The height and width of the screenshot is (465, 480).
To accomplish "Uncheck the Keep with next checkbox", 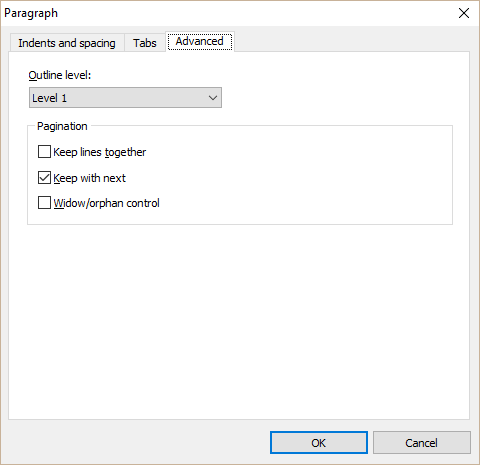I will (x=44, y=178).
